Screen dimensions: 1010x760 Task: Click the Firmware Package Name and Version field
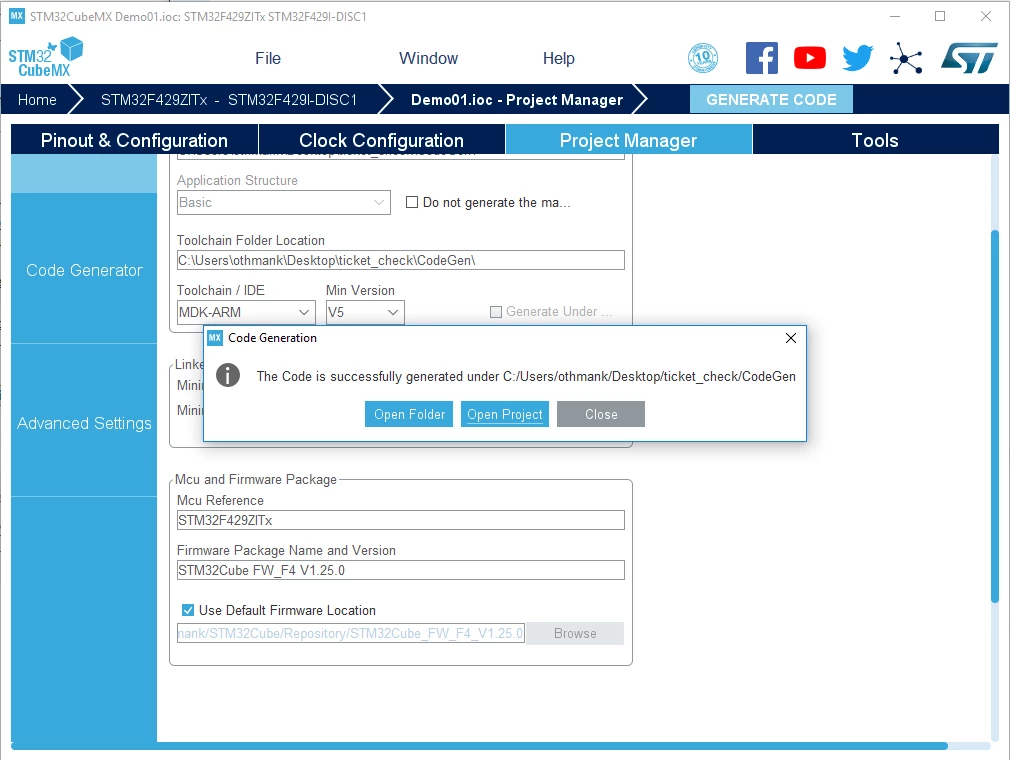(x=401, y=570)
